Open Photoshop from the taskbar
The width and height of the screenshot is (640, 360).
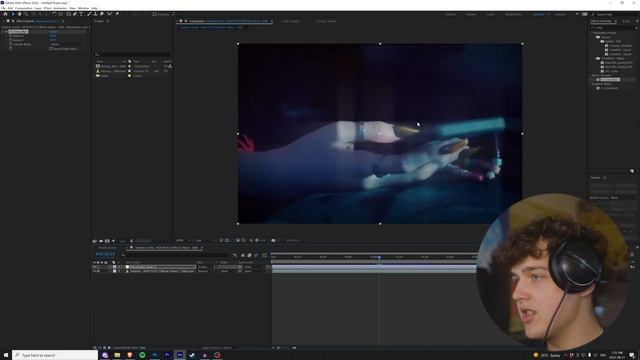[x=155, y=355]
